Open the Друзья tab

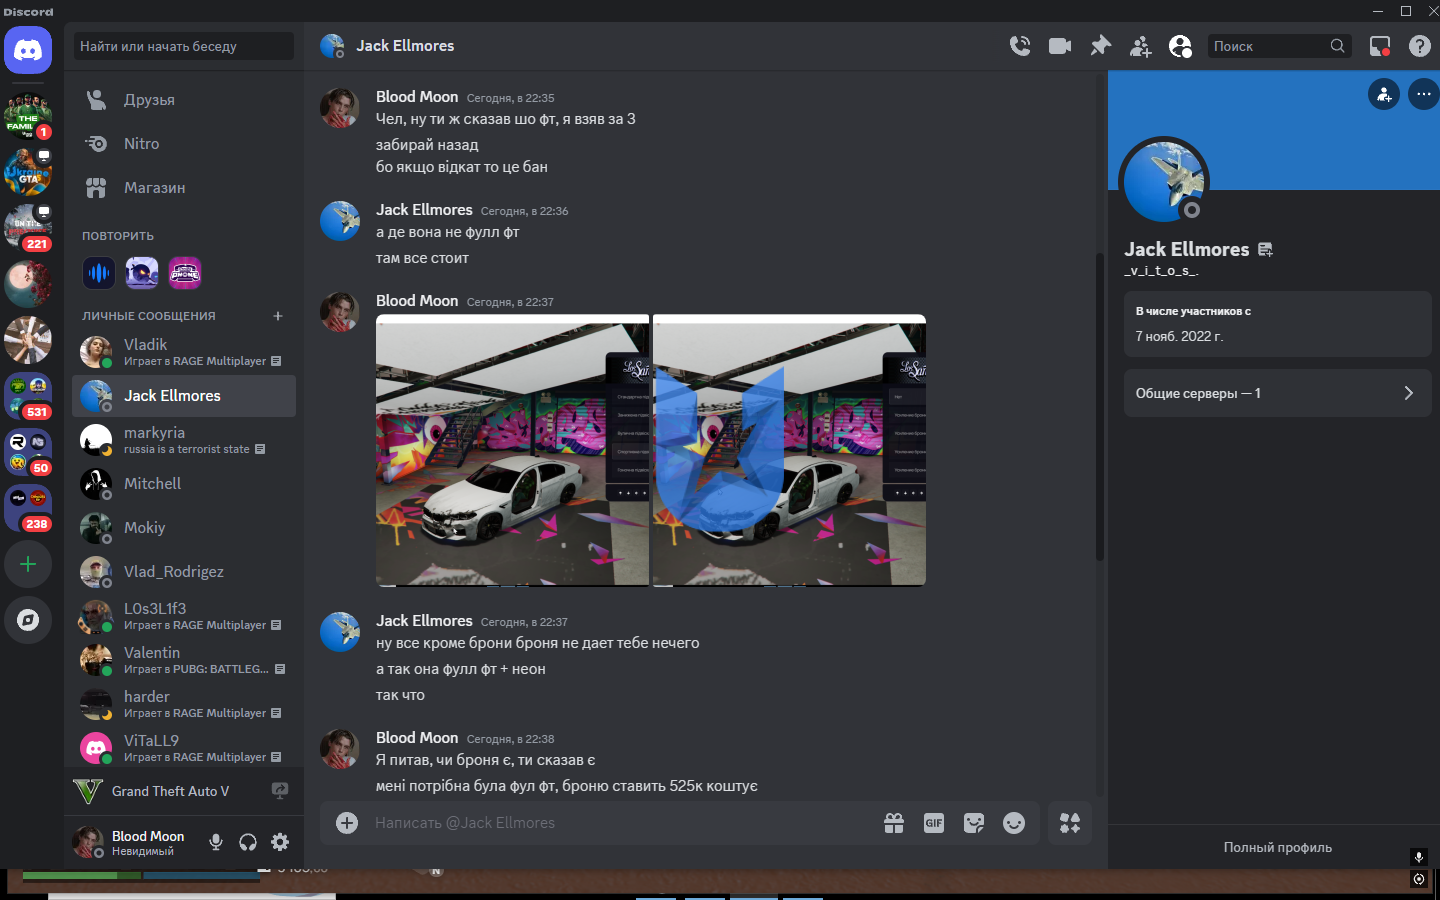(184, 100)
